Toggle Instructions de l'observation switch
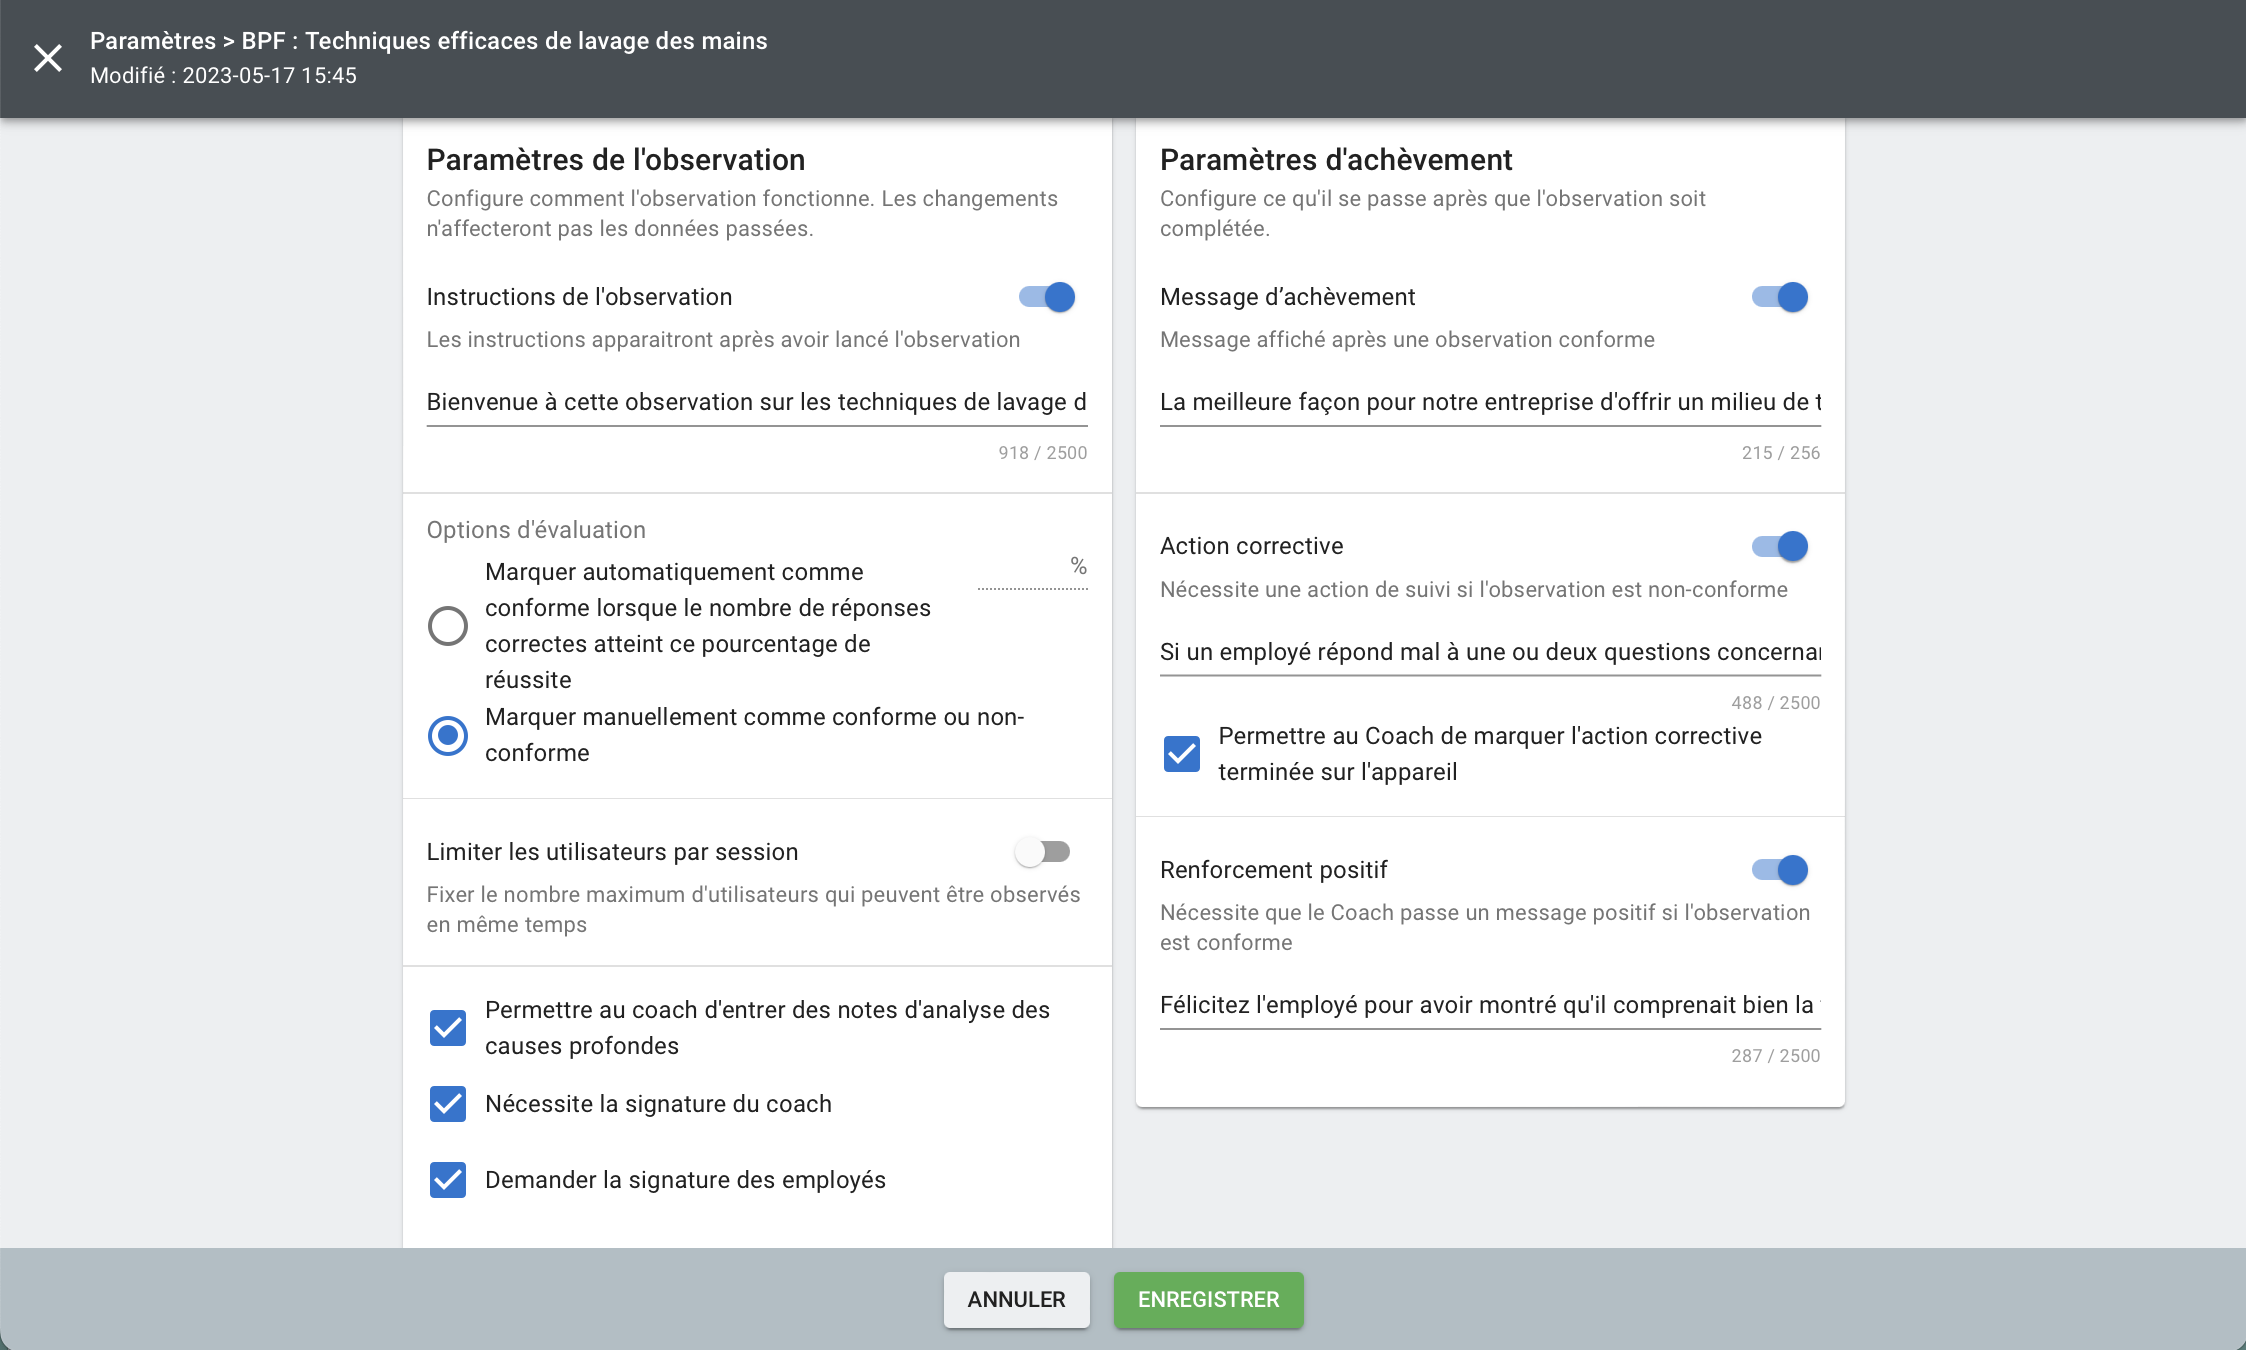 [x=1047, y=297]
